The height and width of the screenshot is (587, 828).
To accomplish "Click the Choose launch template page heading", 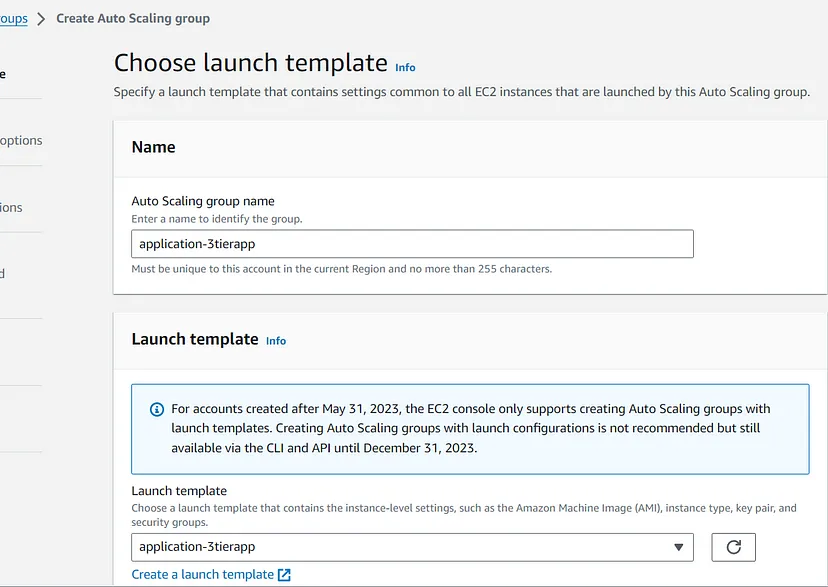I will (250, 63).
